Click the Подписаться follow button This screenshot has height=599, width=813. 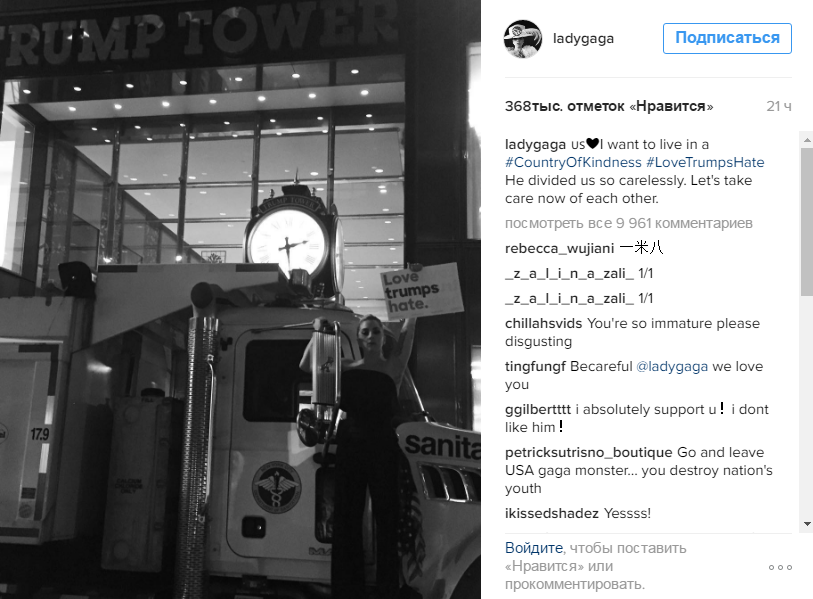727,38
